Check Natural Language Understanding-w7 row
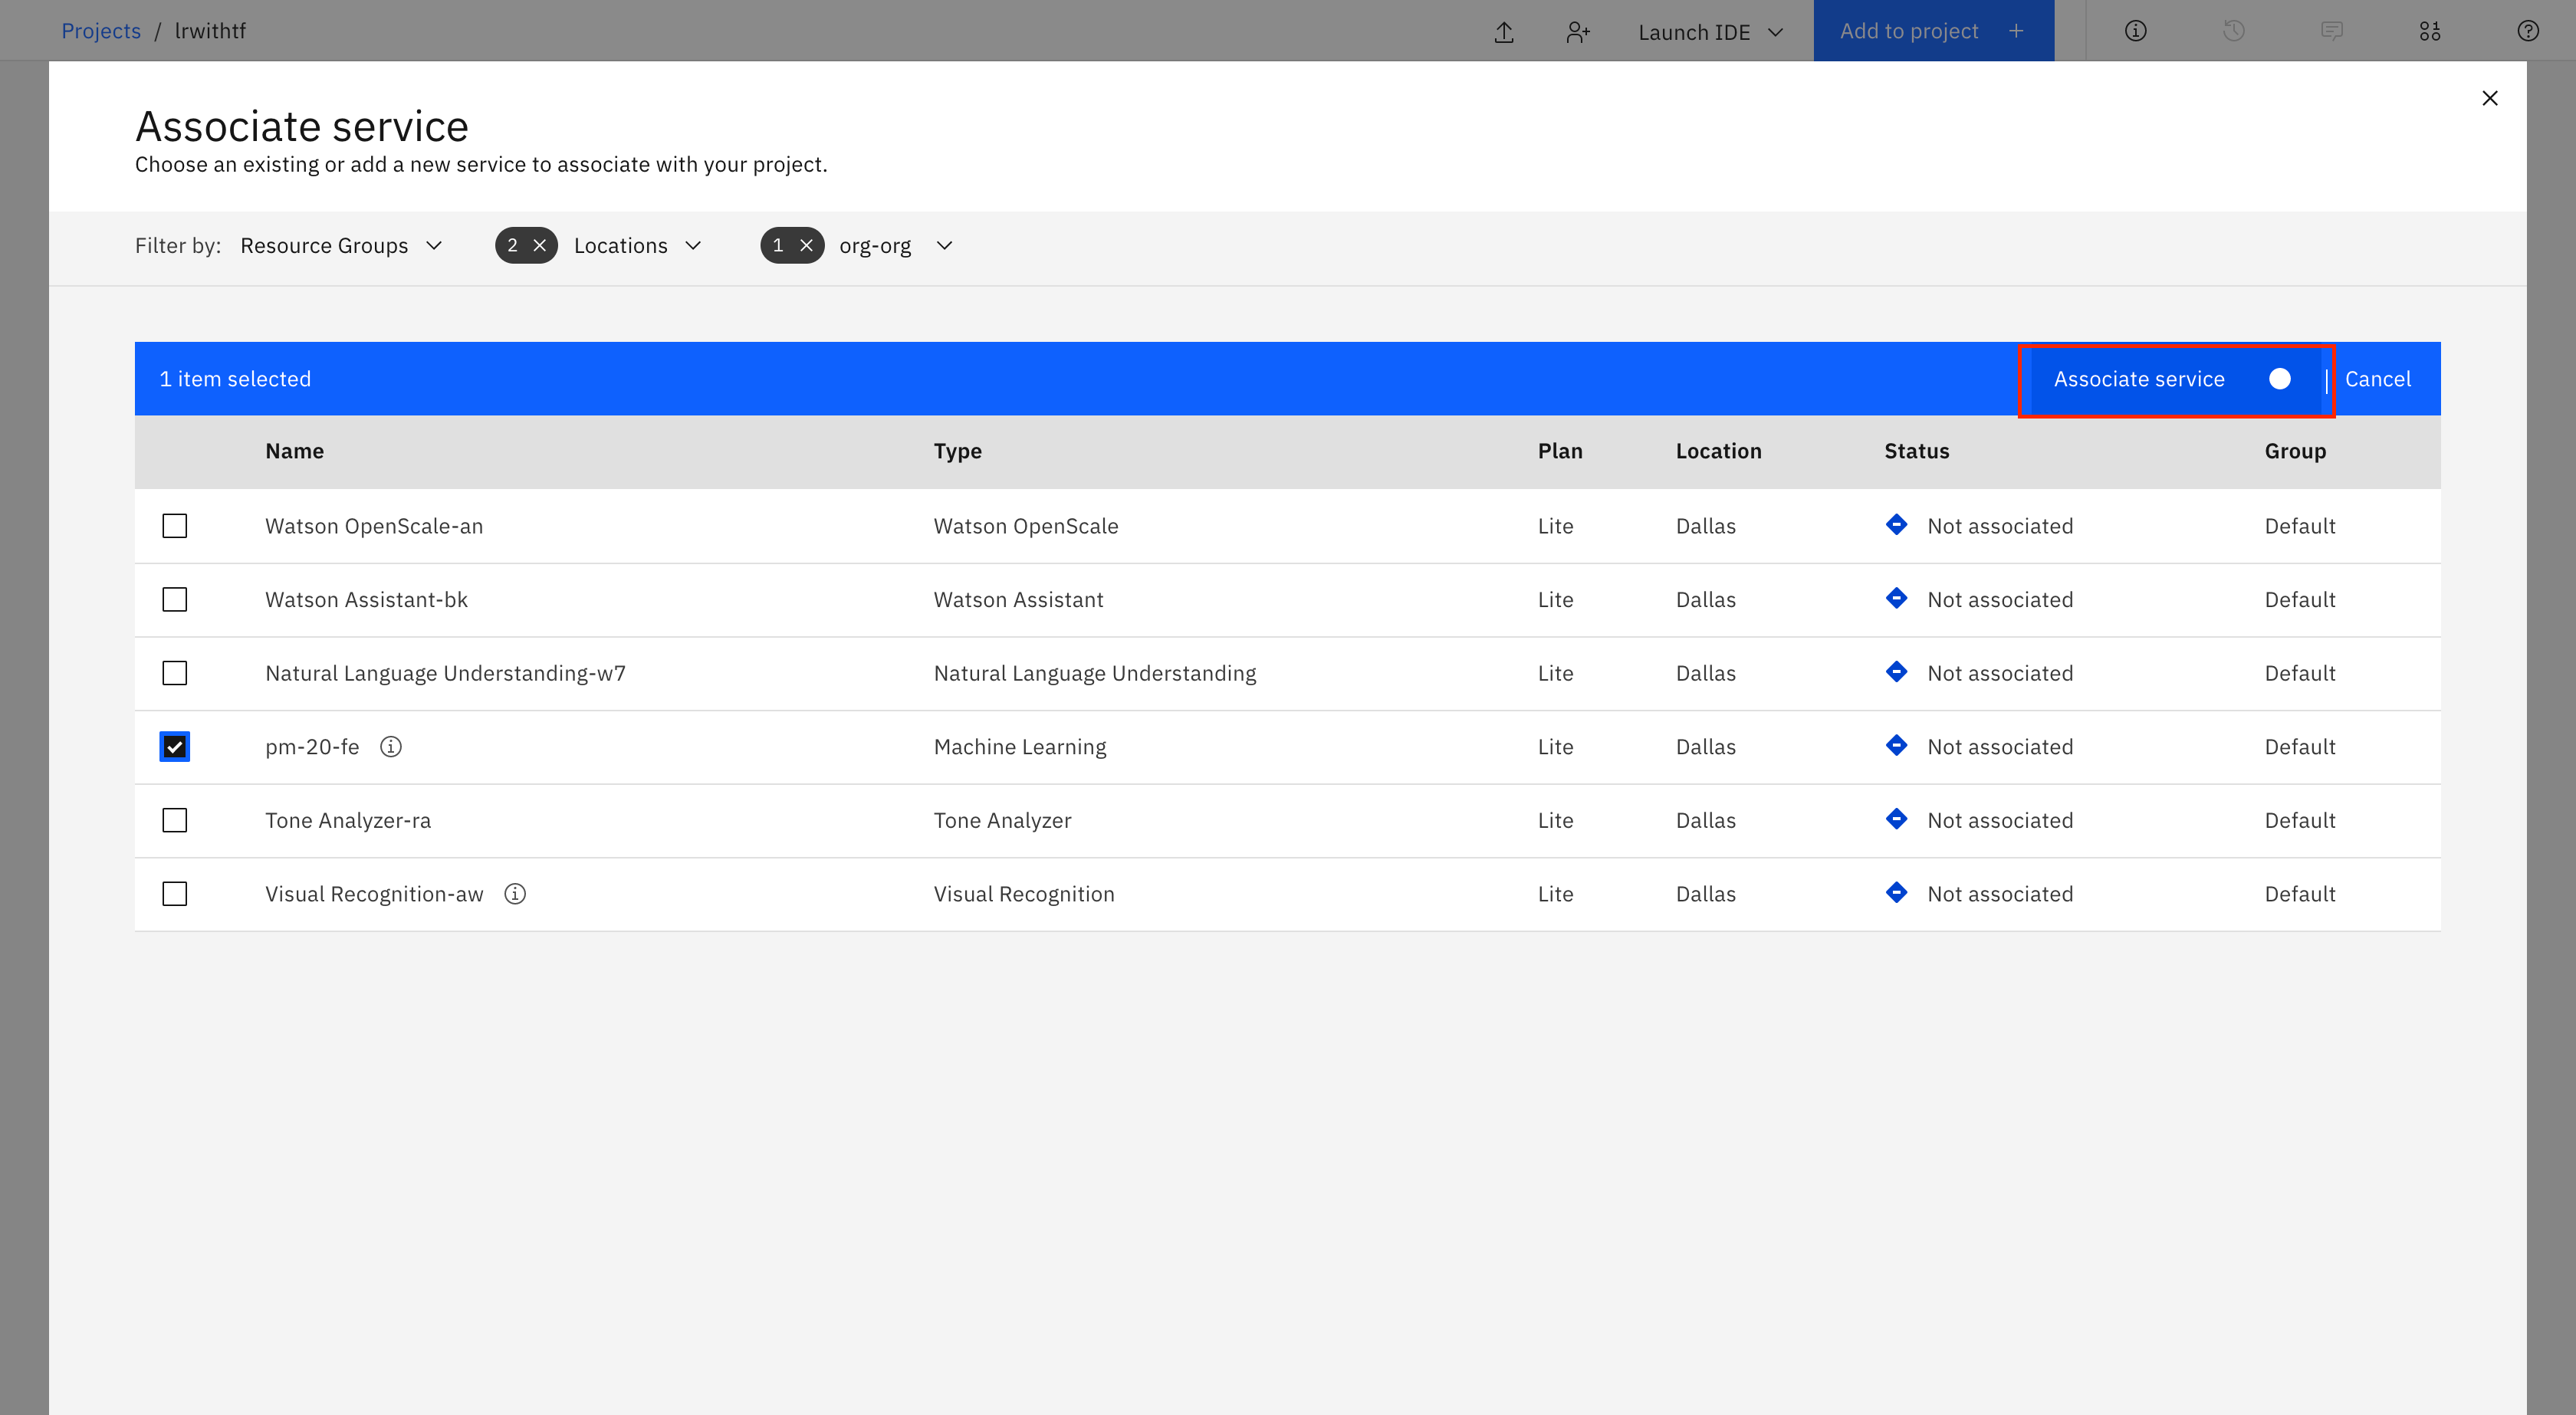The image size is (2576, 1415). pos(175,673)
